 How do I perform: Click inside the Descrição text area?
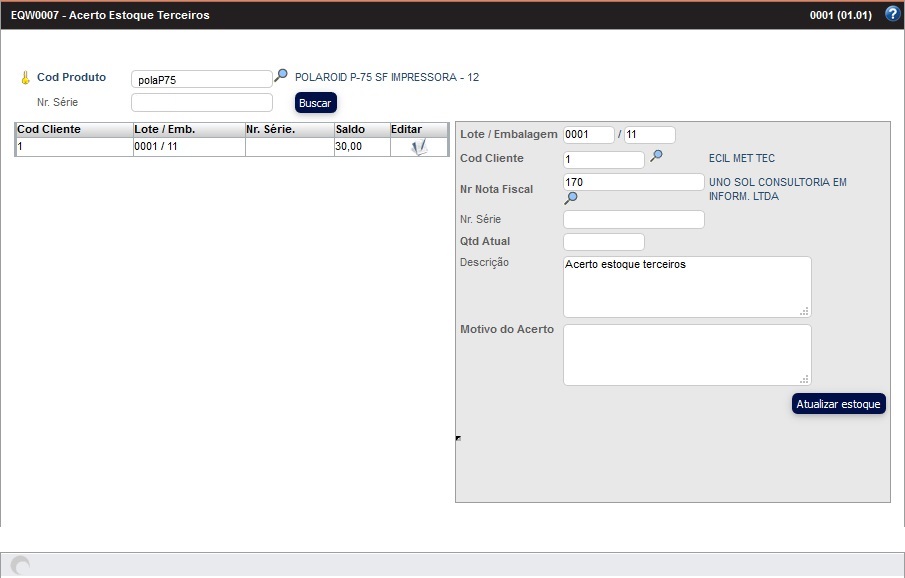(x=686, y=287)
